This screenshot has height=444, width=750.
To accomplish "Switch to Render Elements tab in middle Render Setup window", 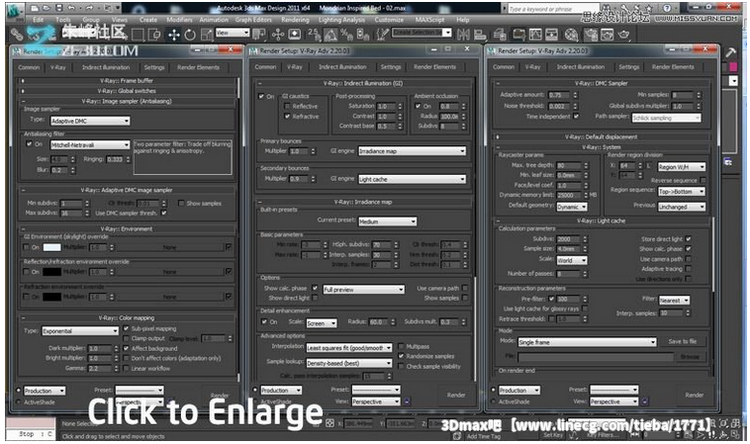I will 435,67.
